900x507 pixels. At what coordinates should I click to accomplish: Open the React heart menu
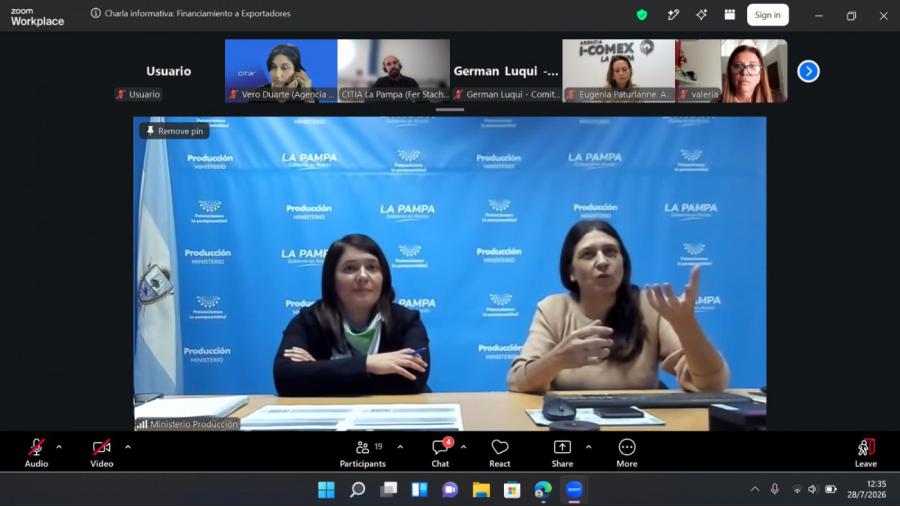(x=499, y=452)
